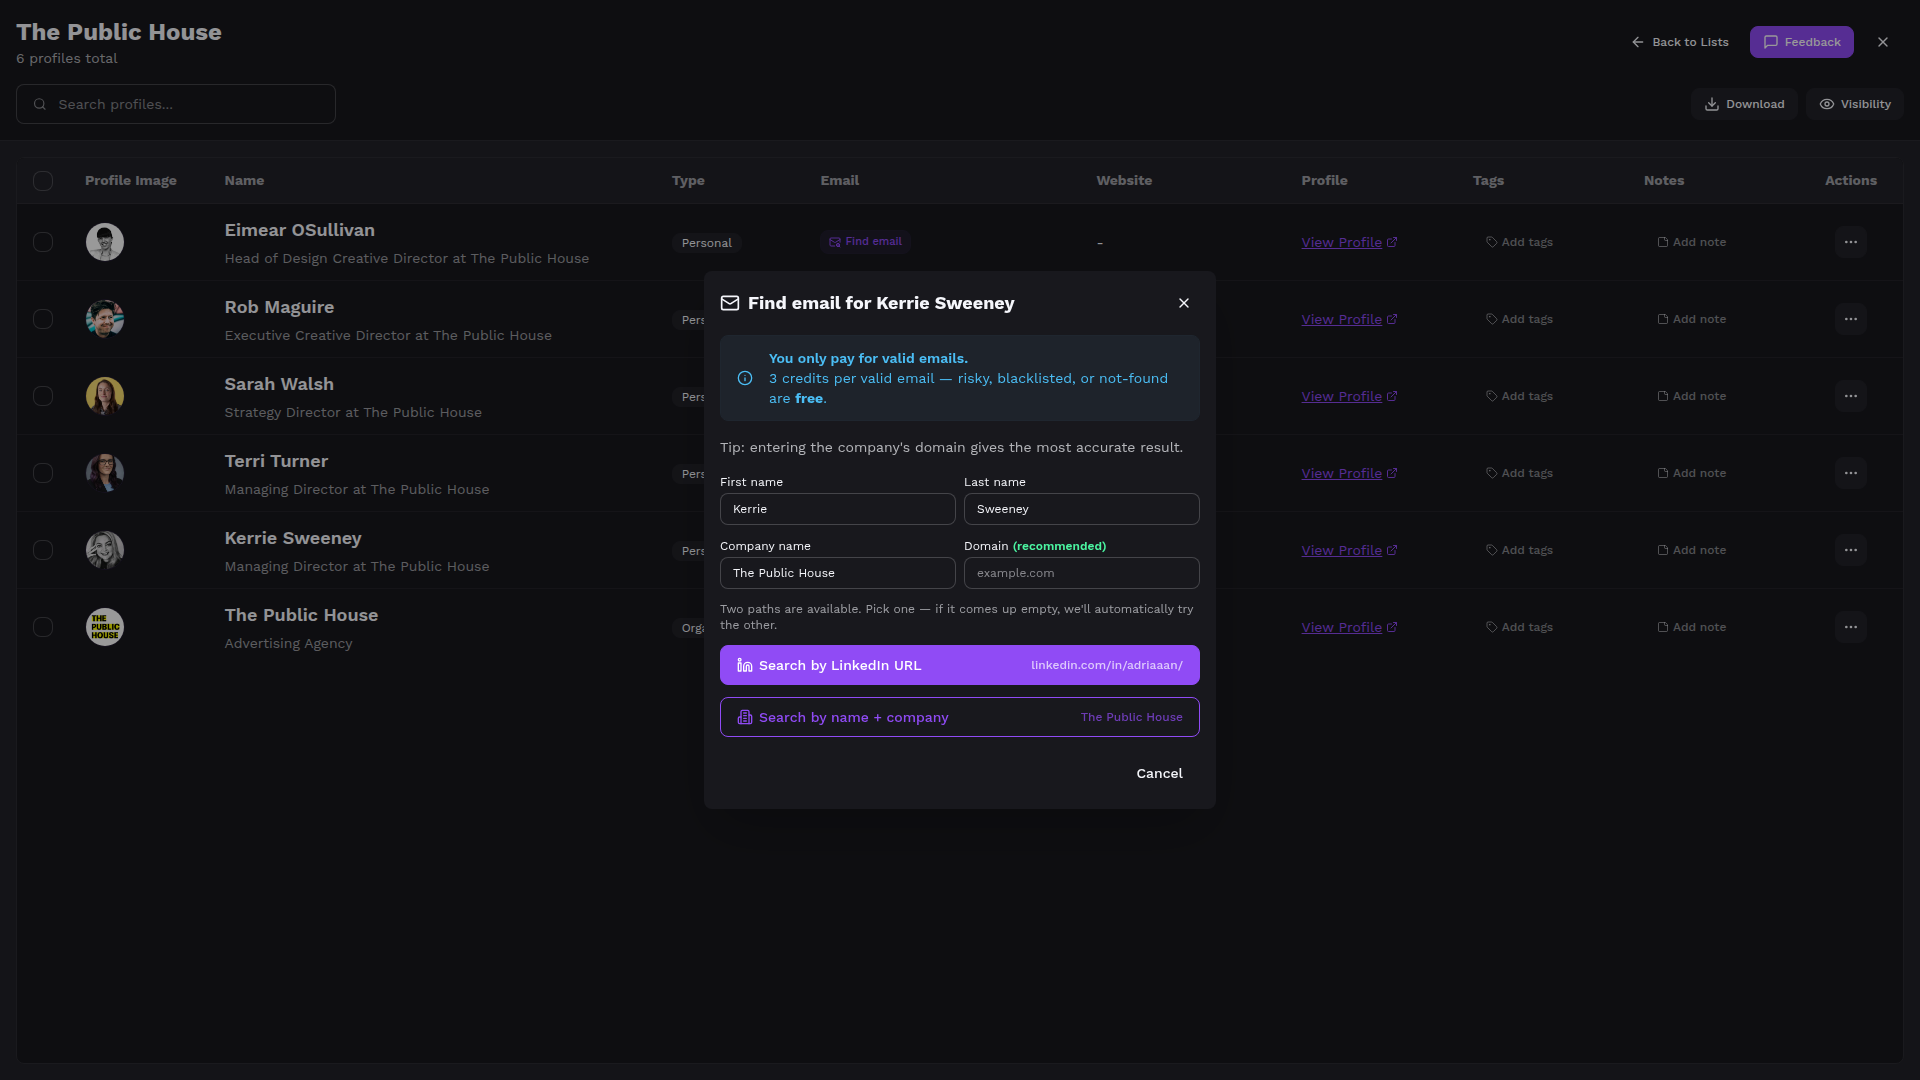Select checkbox for The Public House row

pos(43,627)
